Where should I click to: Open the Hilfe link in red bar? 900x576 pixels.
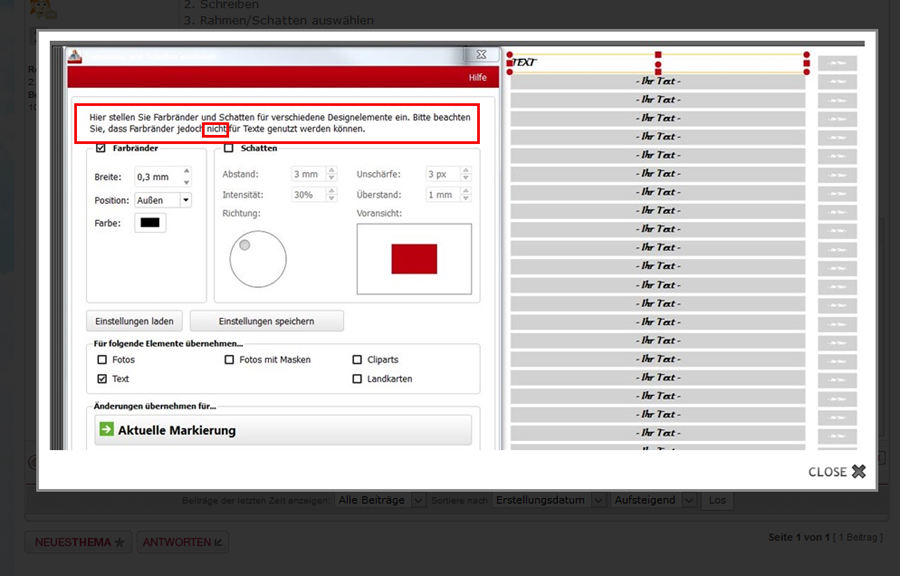[478, 77]
